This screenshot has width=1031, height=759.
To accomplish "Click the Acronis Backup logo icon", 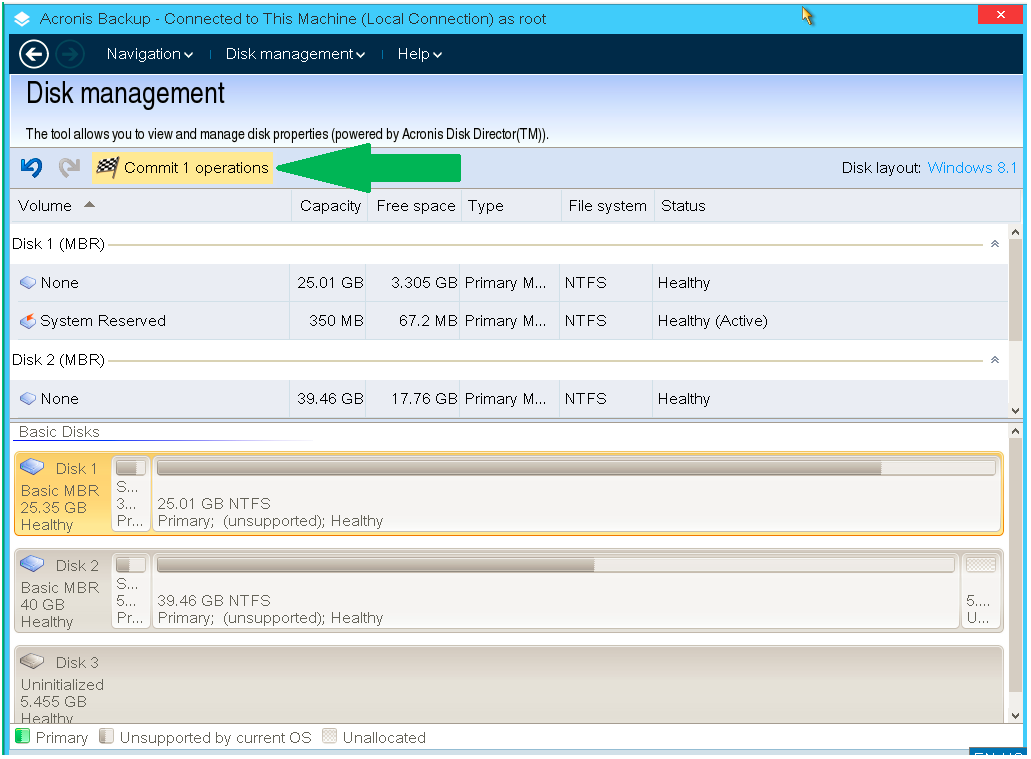I will [22, 18].
